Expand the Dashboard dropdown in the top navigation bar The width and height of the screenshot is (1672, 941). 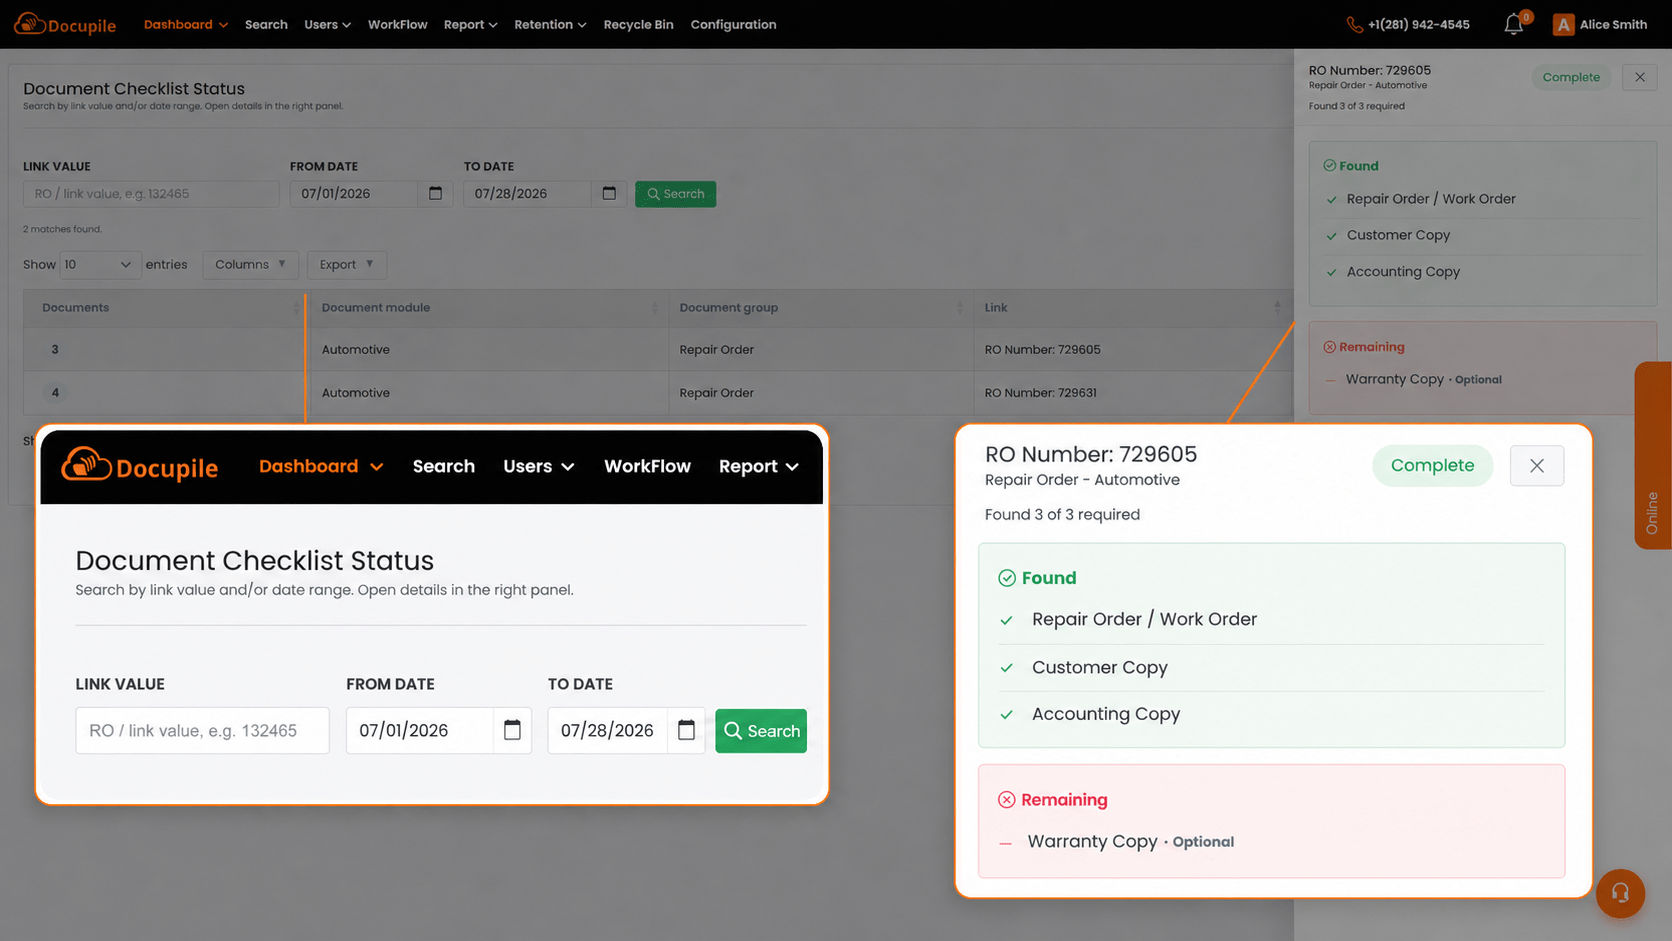(x=186, y=24)
